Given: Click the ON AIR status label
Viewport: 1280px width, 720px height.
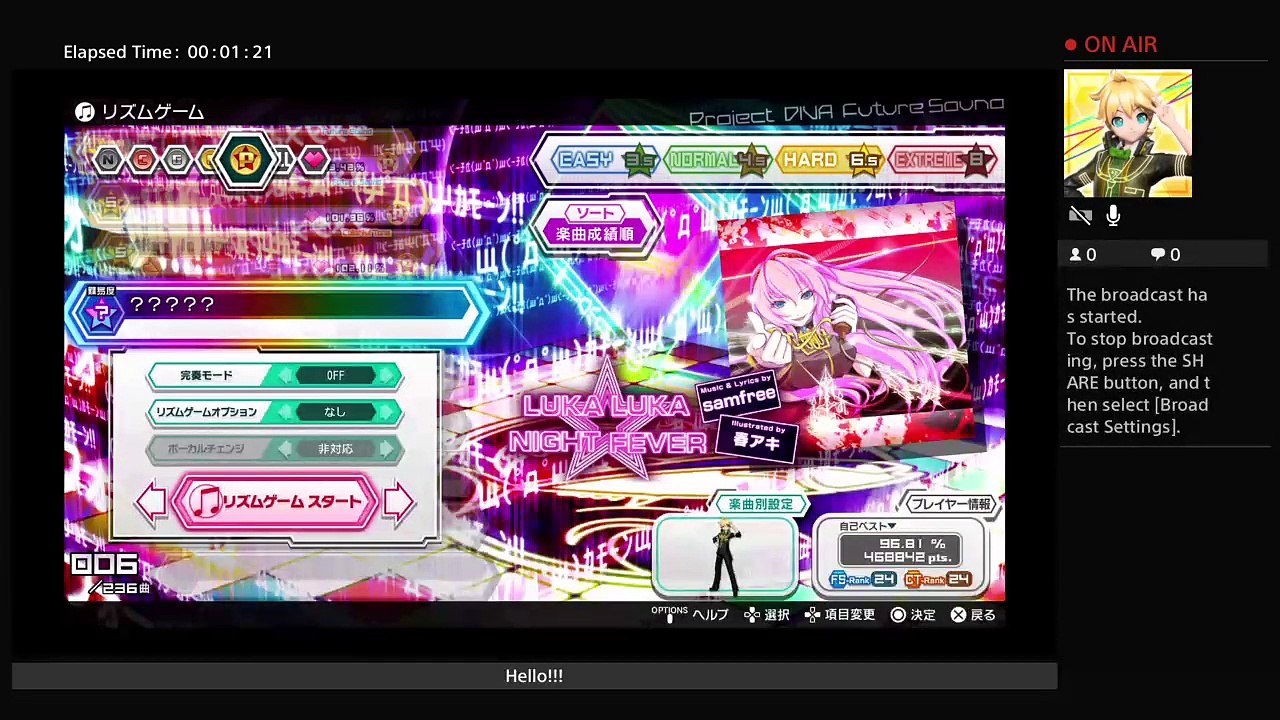Looking at the screenshot, I should click(x=1121, y=45).
